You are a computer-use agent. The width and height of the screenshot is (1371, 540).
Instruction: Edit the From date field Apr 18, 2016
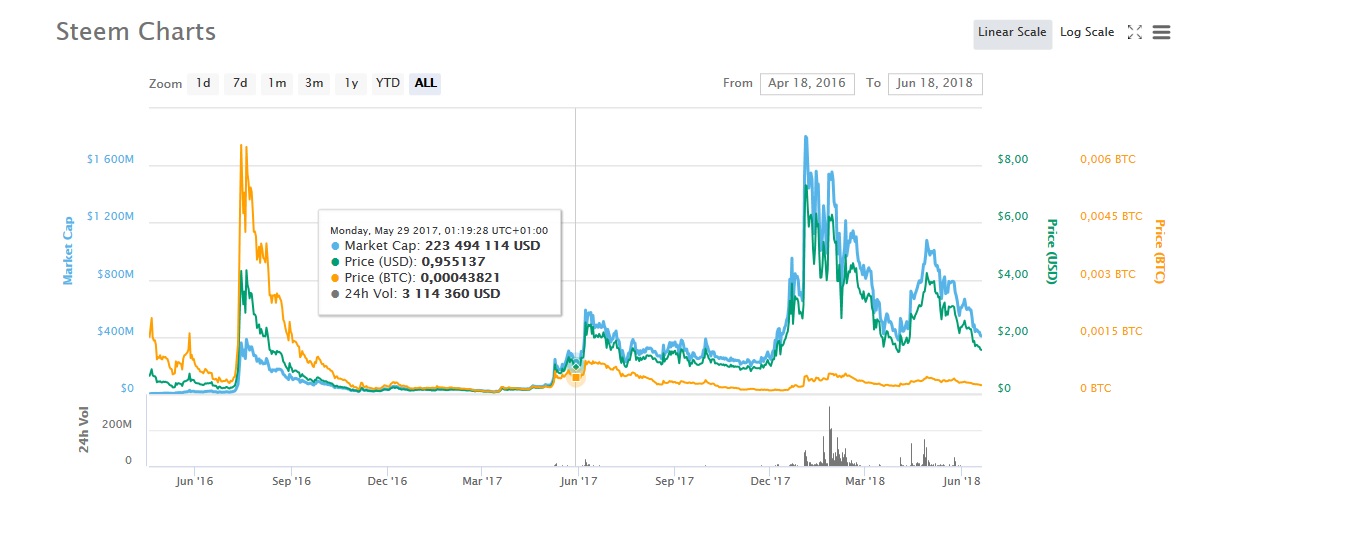[x=807, y=83]
